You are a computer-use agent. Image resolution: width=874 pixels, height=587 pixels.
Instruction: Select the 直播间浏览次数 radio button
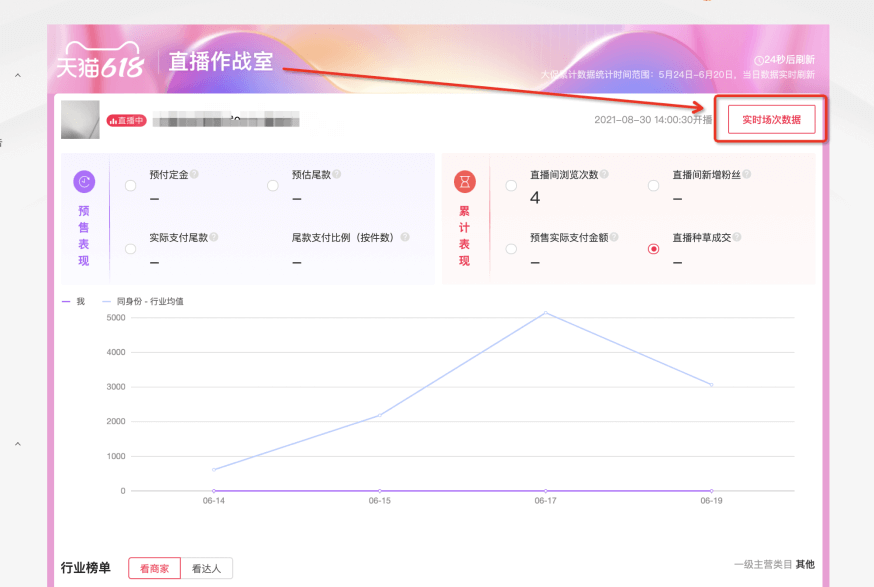pyautogui.click(x=511, y=186)
